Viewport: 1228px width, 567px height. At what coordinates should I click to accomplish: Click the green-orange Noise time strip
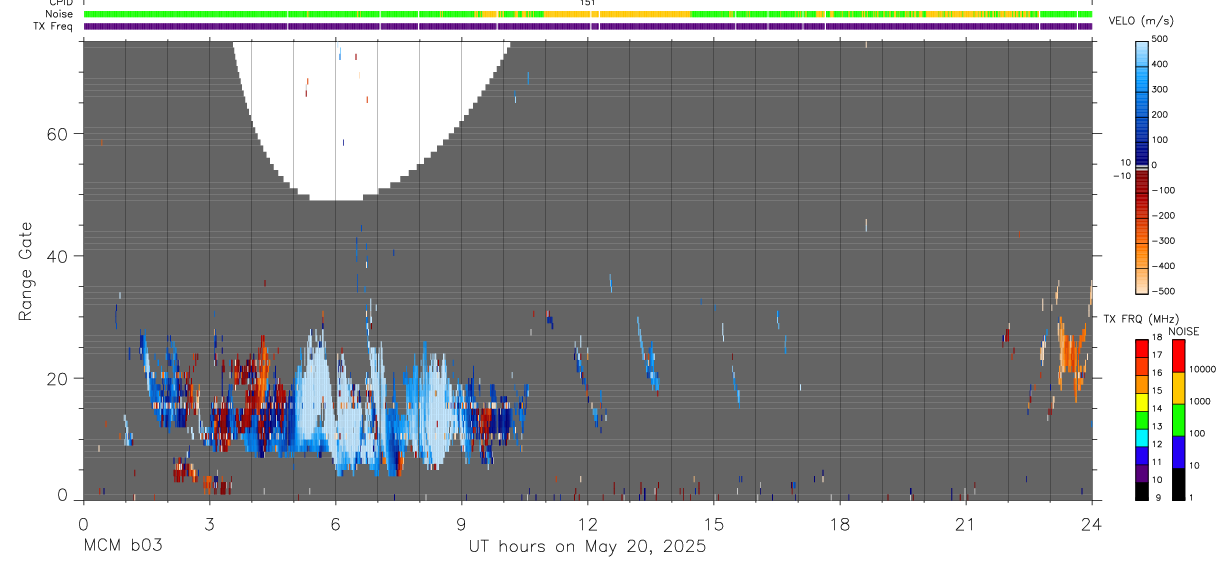coord(588,15)
